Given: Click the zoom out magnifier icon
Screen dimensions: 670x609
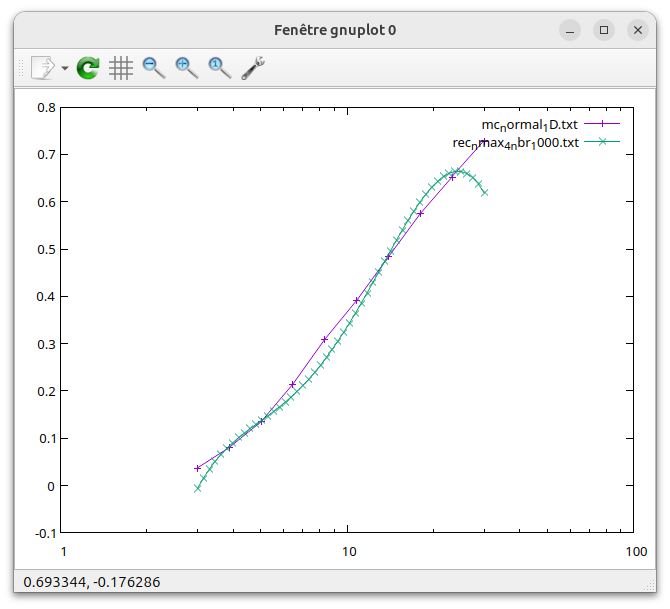Looking at the screenshot, I should pyautogui.click(x=154, y=68).
